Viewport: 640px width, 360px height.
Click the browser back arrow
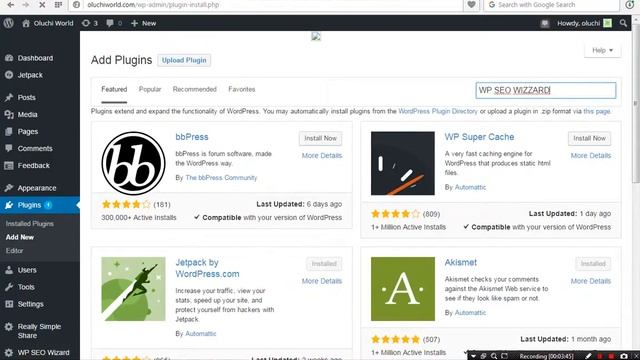tap(10, 4)
